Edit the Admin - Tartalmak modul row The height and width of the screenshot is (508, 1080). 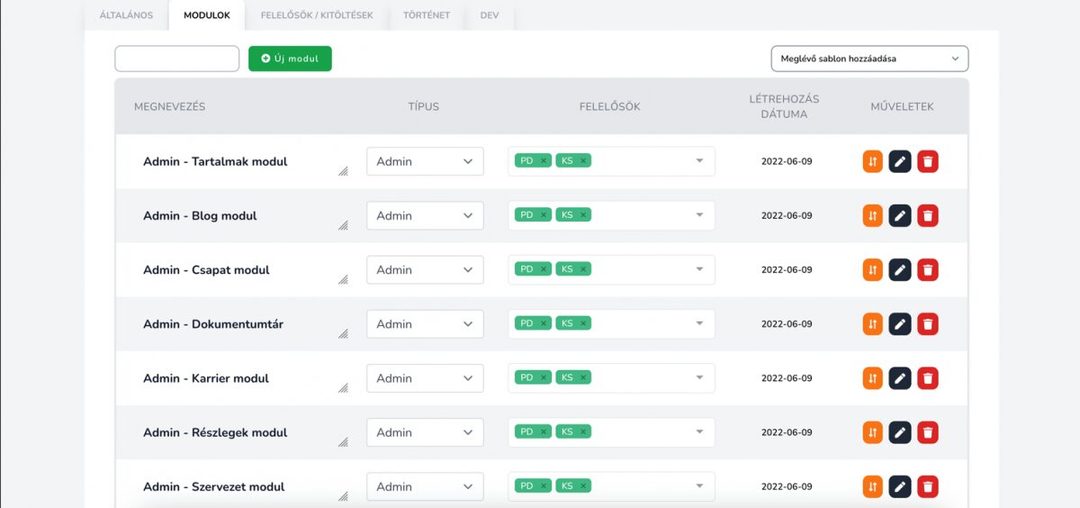(900, 162)
